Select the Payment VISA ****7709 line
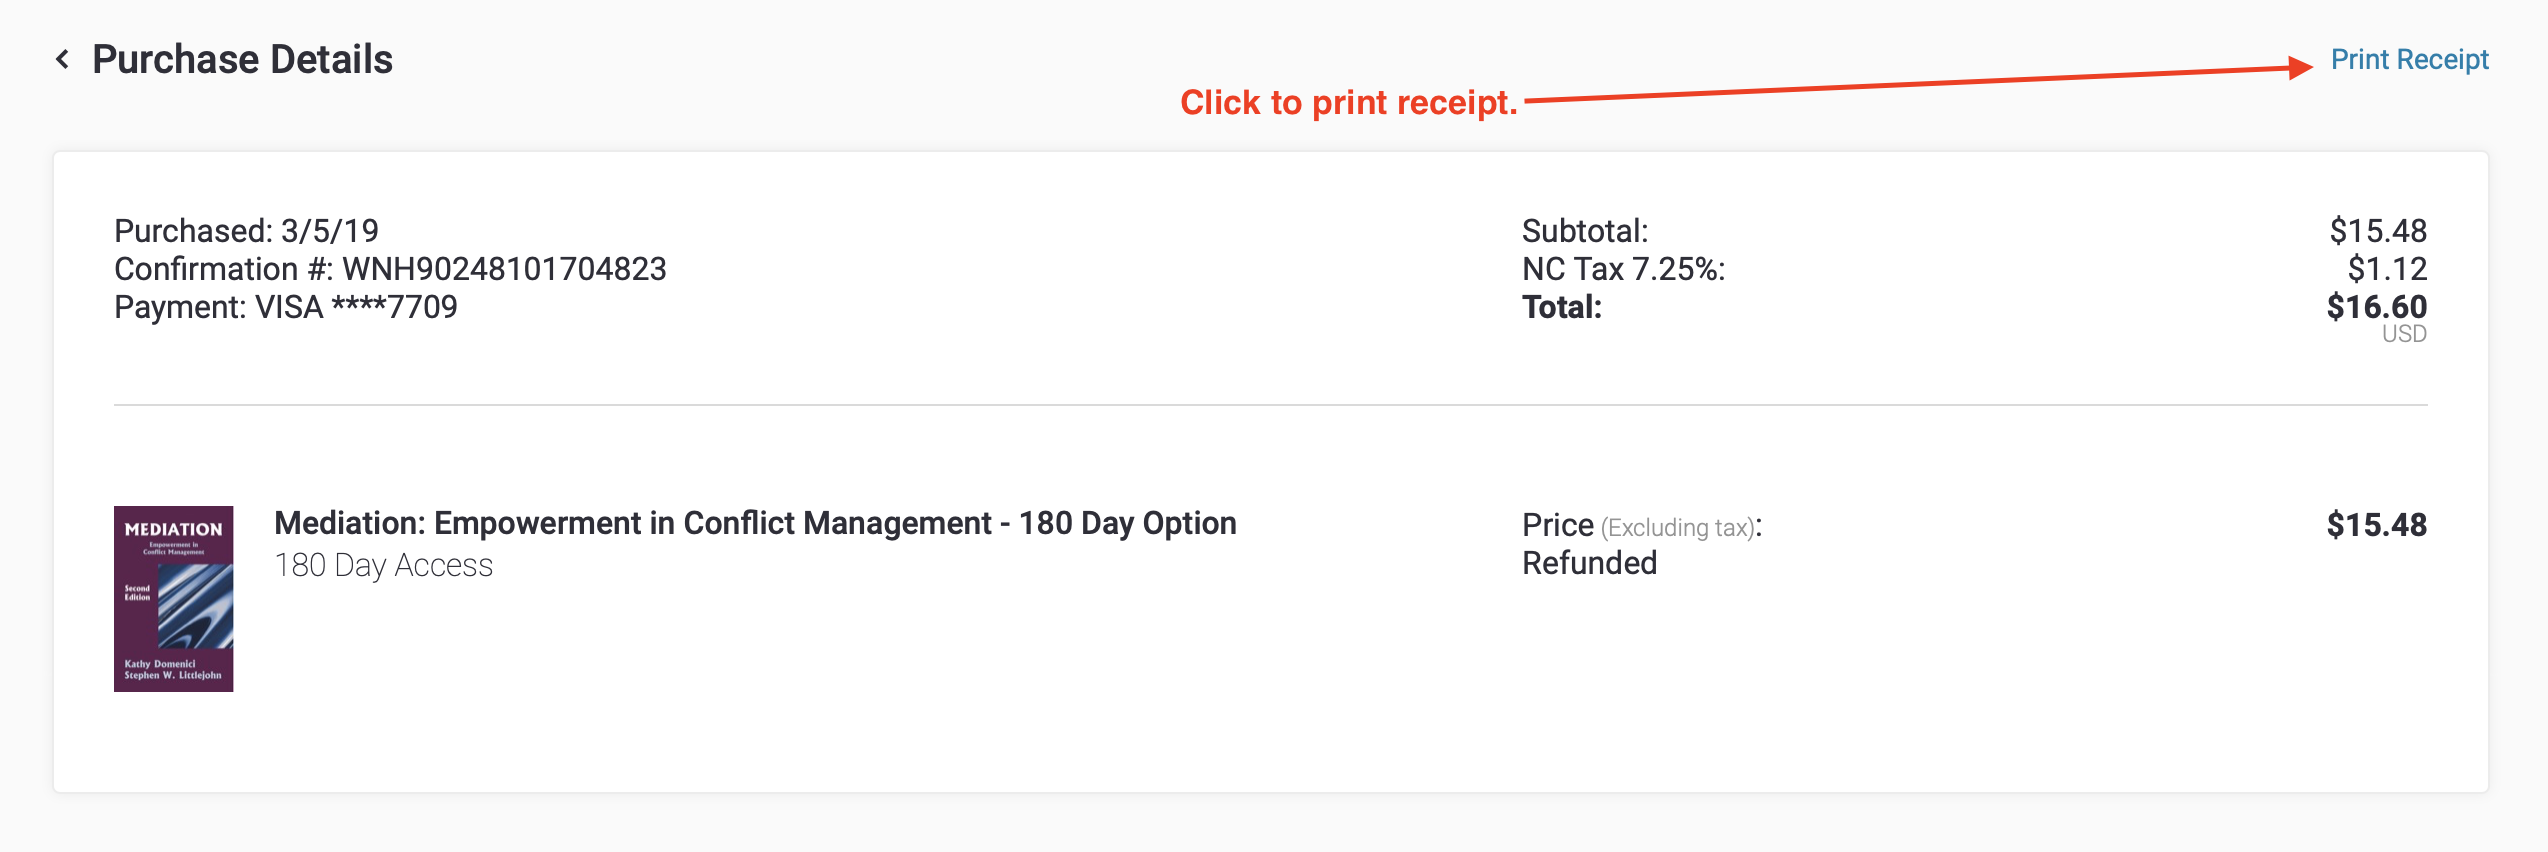Screen dimensions: 2548x852 [x=286, y=307]
